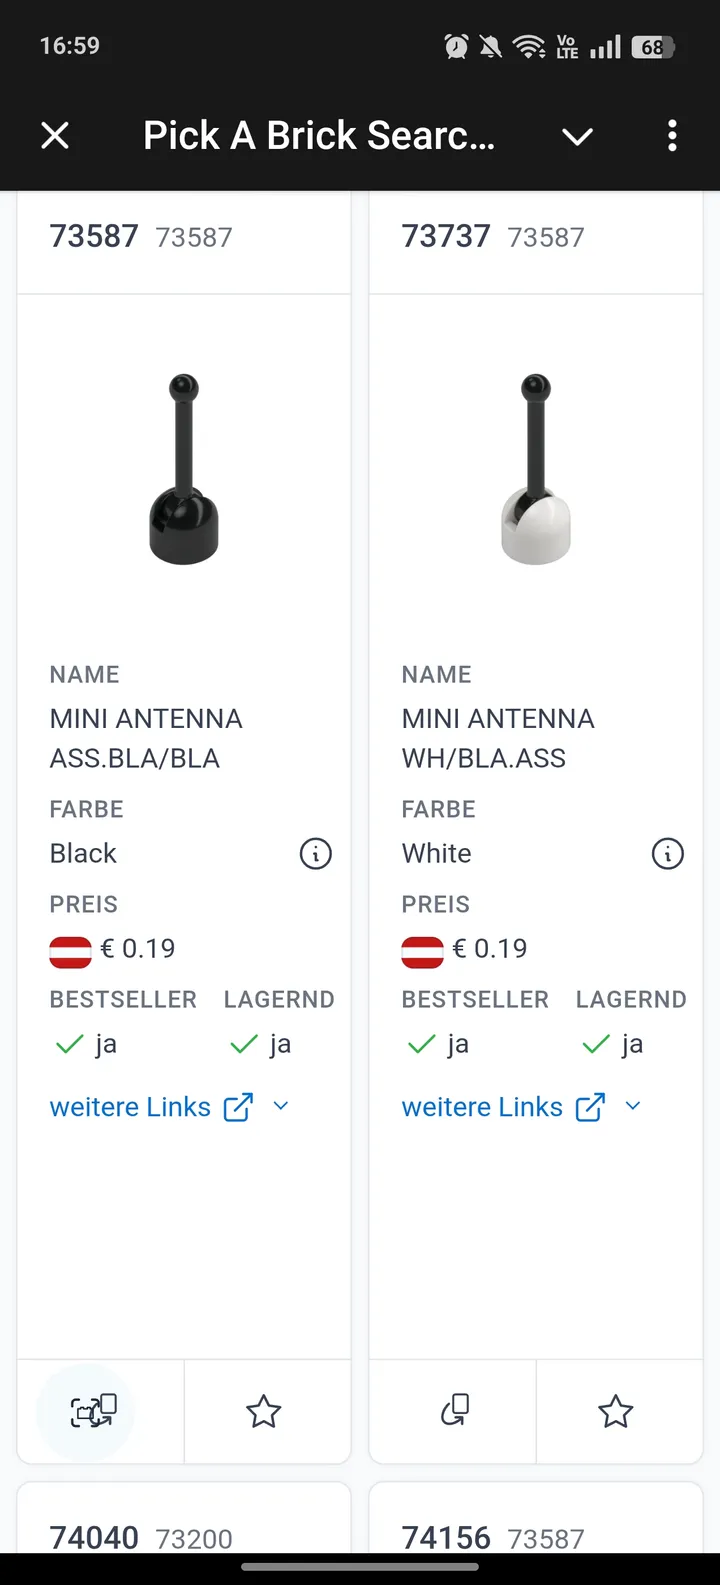Tap the Austria flag on the white antenna price
This screenshot has width=720, height=1585.
pyautogui.click(x=422, y=950)
